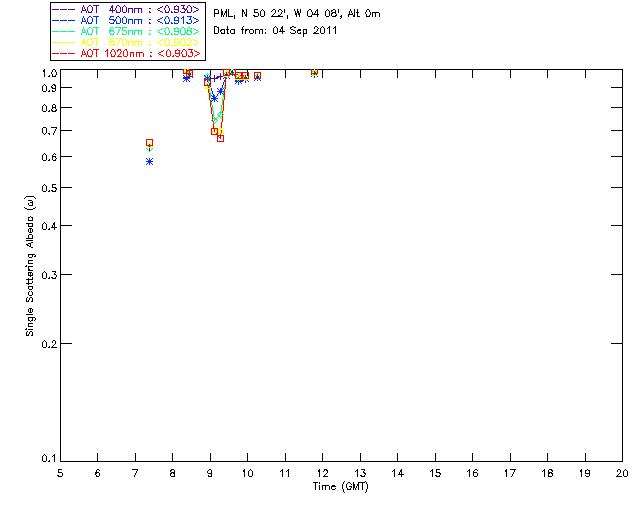Click the x-axis tick label 5

click(60, 473)
